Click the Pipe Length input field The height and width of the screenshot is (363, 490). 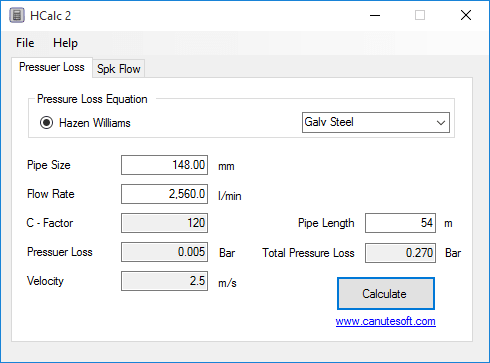(x=400, y=223)
